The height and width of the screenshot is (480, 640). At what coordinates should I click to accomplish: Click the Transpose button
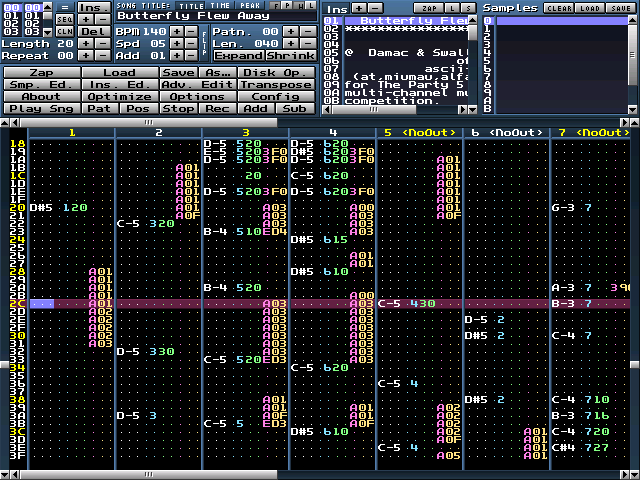click(x=279, y=84)
